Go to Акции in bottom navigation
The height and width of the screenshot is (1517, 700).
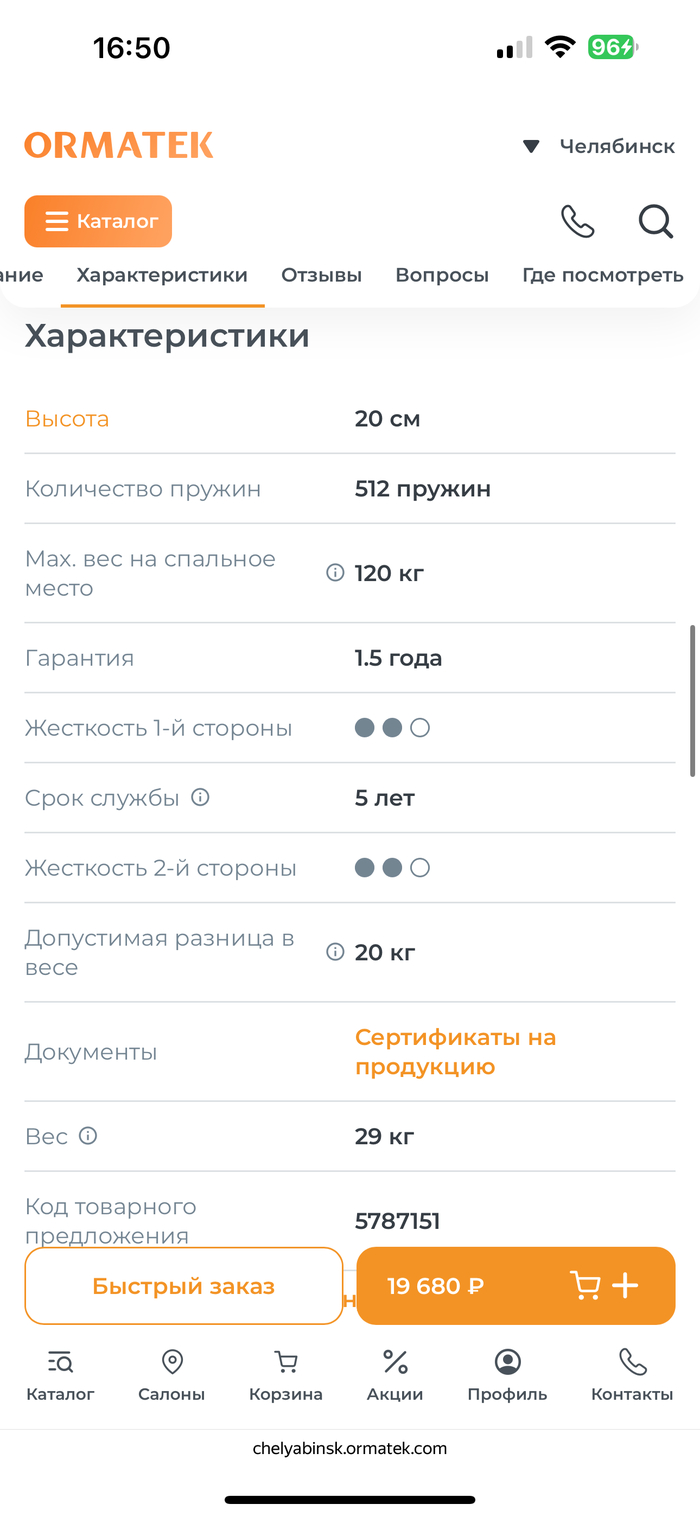click(395, 1375)
